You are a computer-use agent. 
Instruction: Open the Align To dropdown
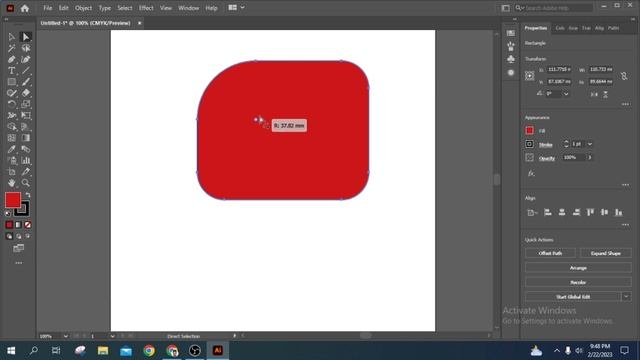(532, 213)
